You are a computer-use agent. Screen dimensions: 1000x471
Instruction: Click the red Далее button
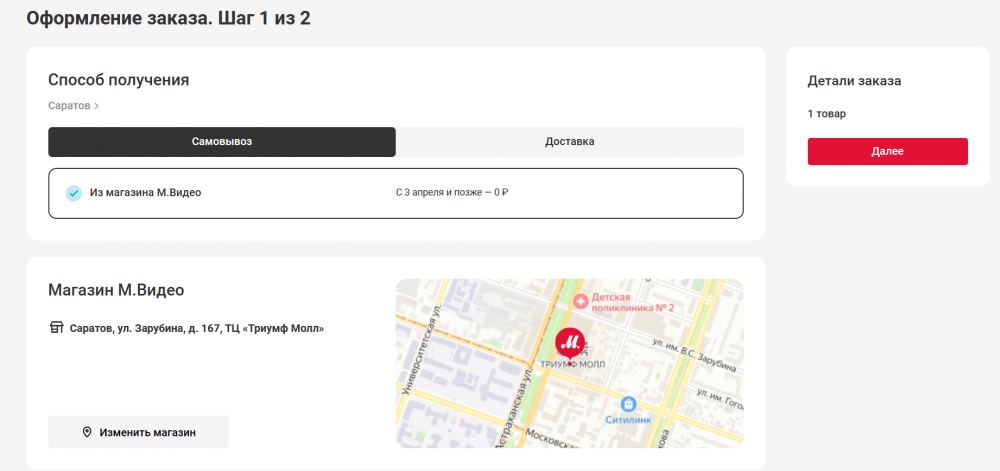click(887, 152)
